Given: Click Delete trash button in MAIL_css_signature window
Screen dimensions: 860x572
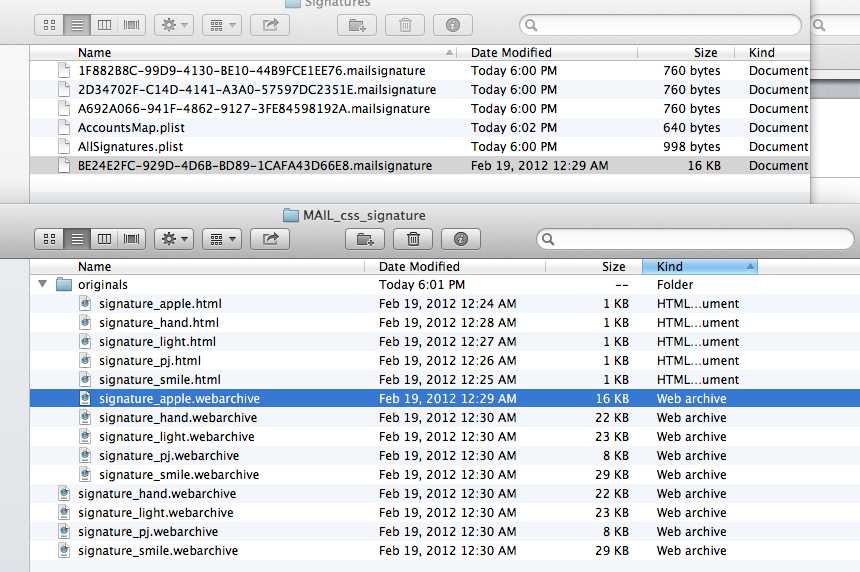Looking at the screenshot, I should tap(413, 239).
